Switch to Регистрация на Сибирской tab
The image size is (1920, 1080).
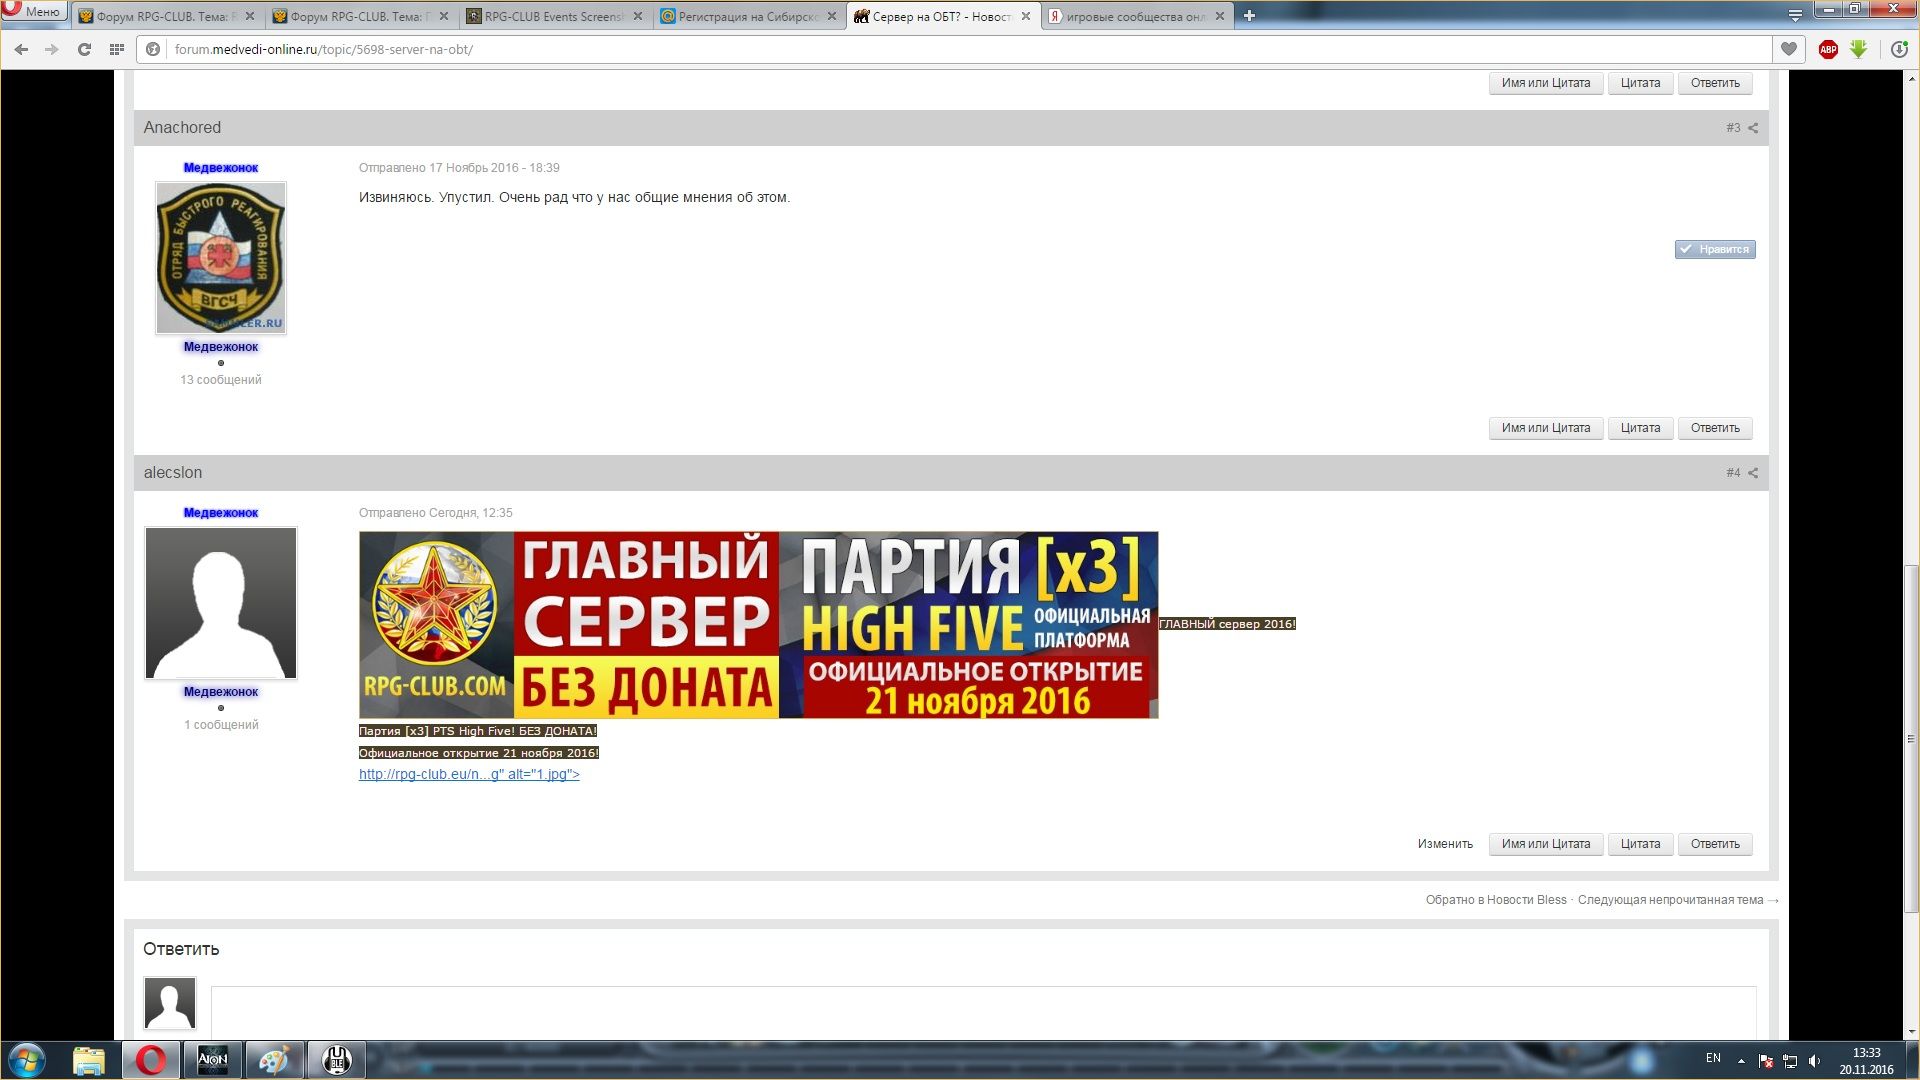pyautogui.click(x=747, y=16)
